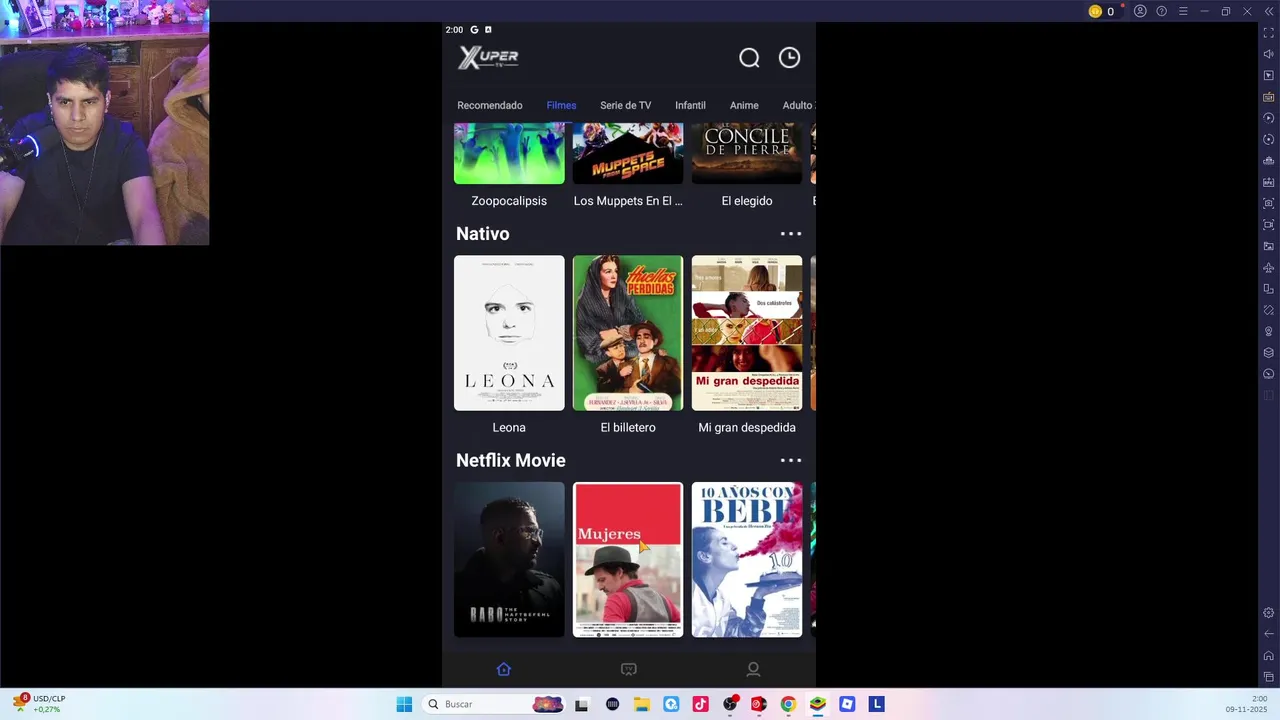Image resolution: width=1280 pixels, height=720 pixels.
Task: Select the Filmes tab
Action: (561, 105)
